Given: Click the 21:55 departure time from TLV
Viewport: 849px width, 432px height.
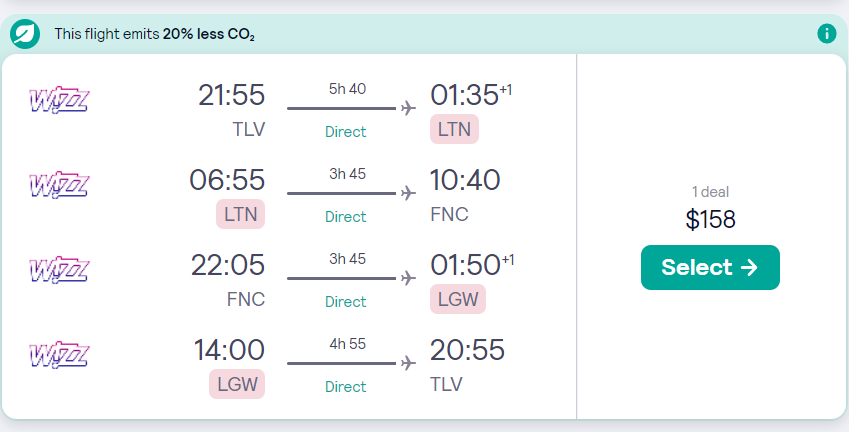Looking at the screenshot, I should 231,95.
